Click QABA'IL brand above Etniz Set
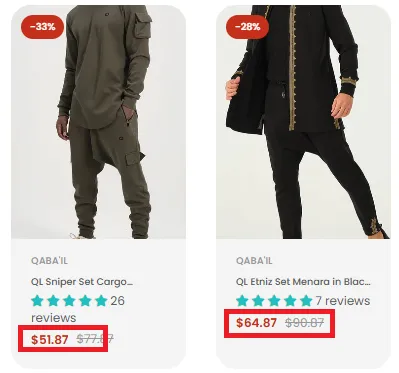Screen dimensions: 399x373 coord(254,261)
